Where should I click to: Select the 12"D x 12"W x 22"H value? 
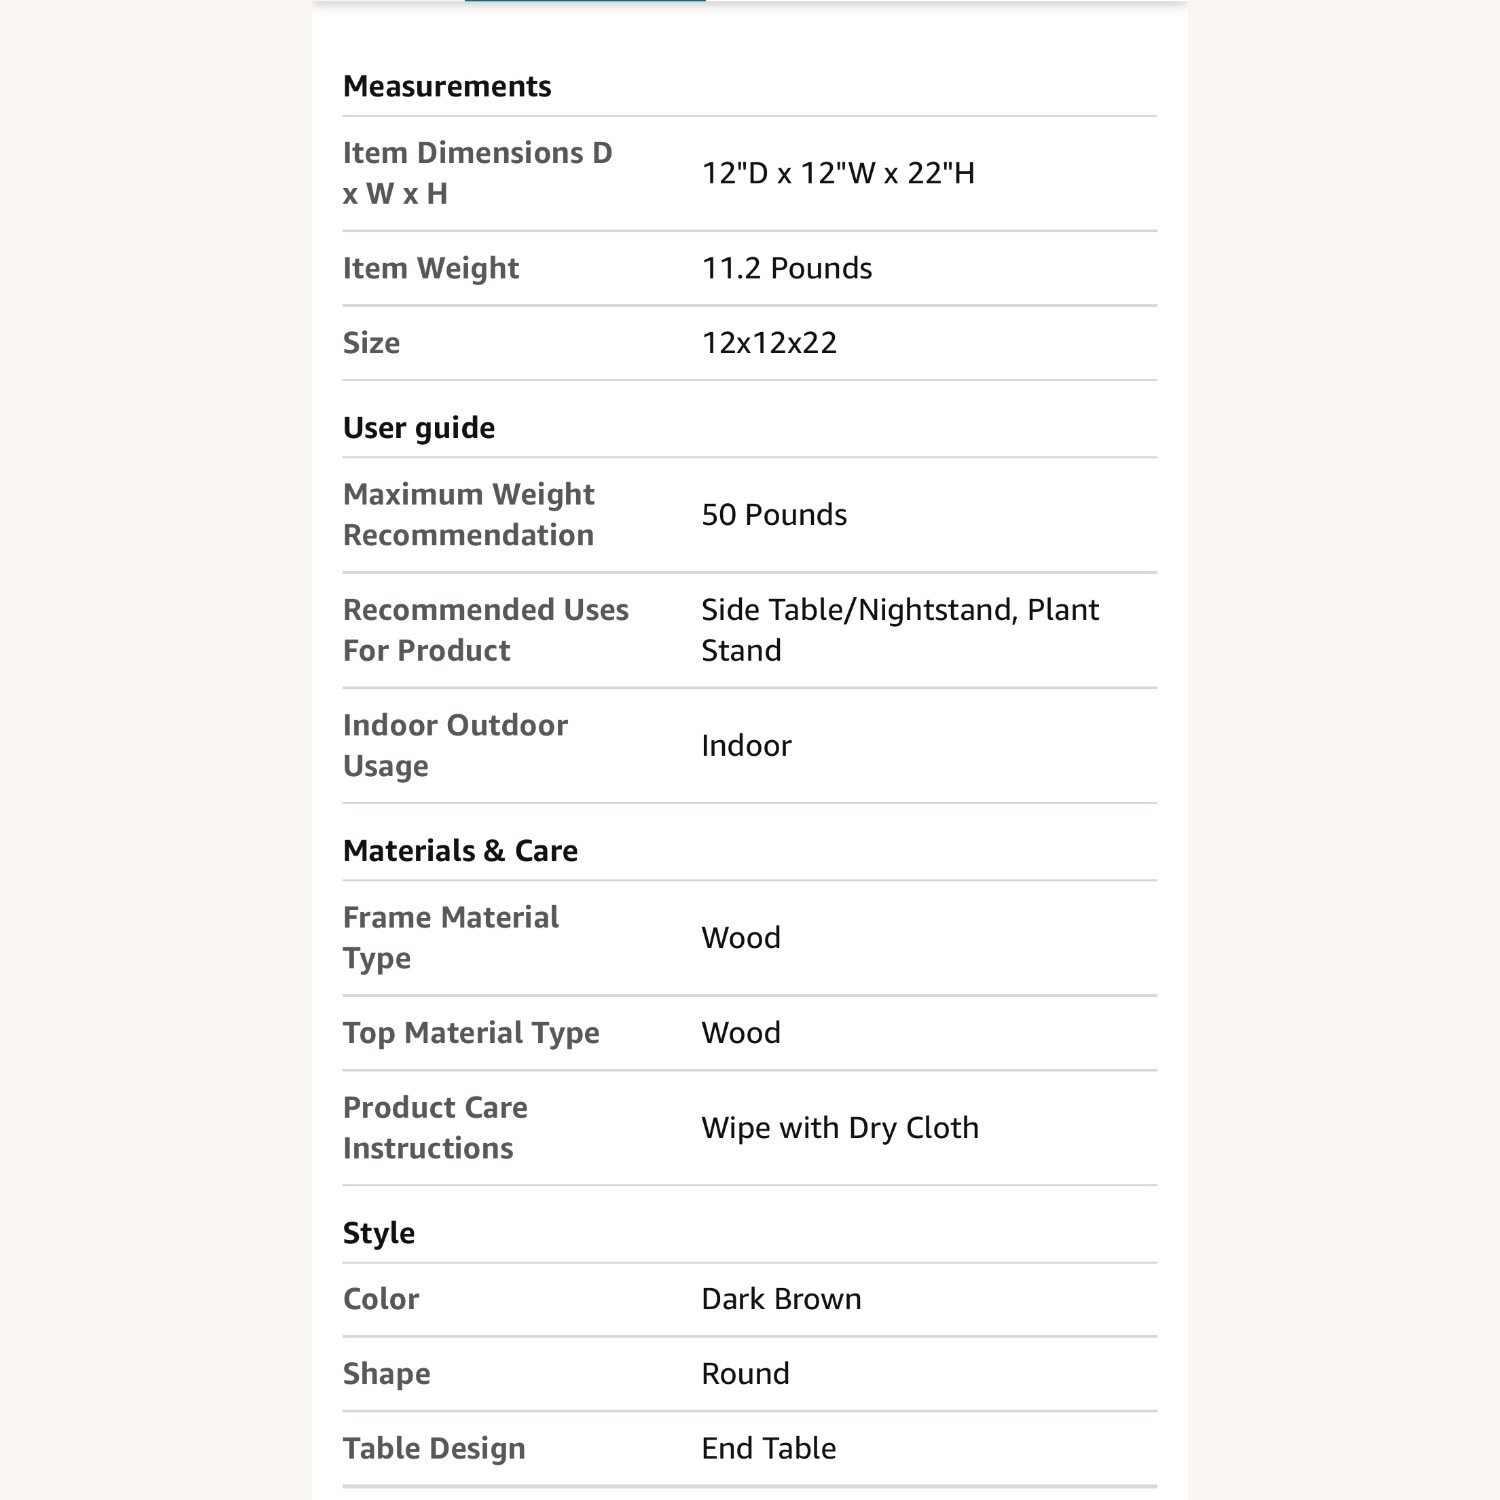[x=838, y=173]
